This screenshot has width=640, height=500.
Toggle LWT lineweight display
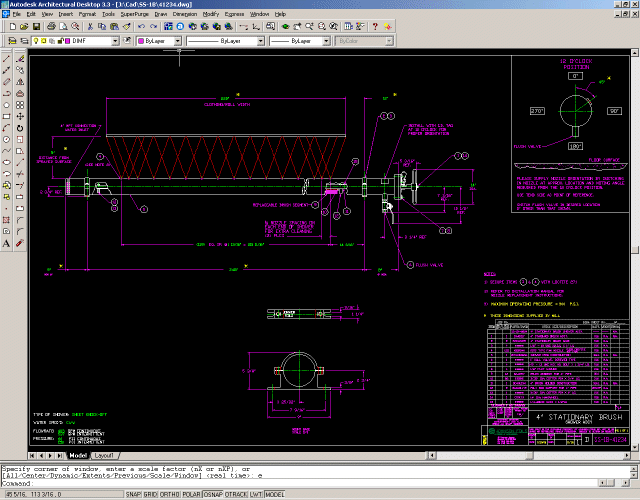click(x=256, y=494)
